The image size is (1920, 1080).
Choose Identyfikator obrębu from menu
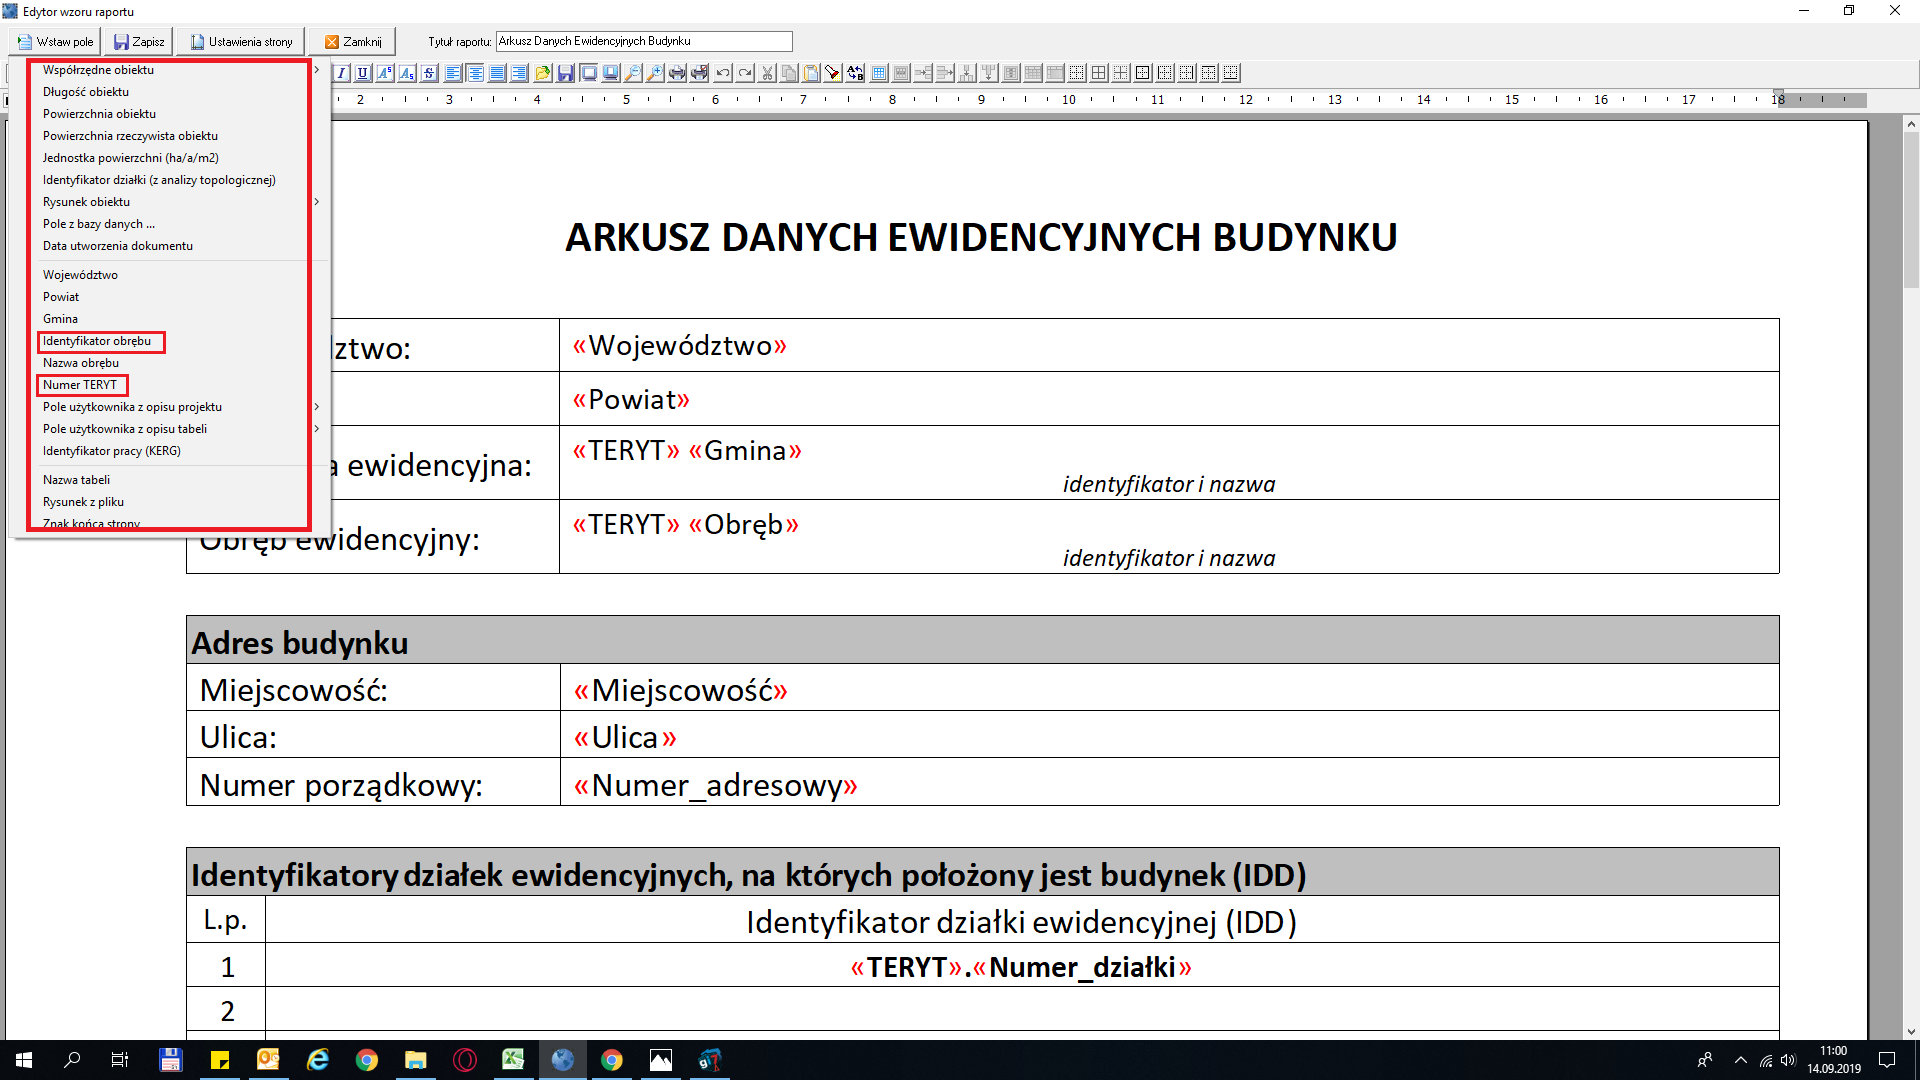pos(97,341)
